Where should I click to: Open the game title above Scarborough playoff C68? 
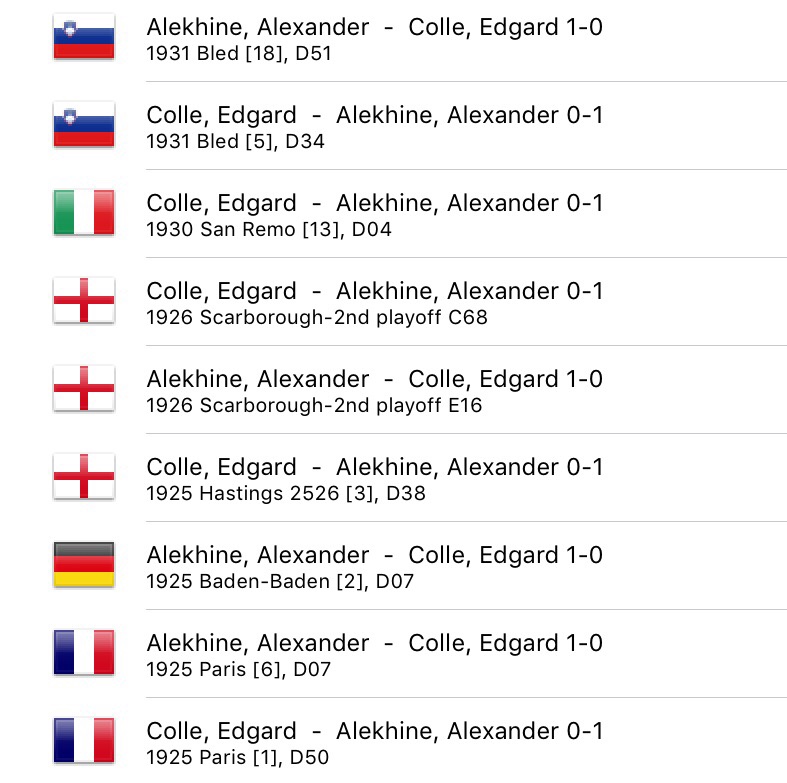tap(374, 292)
